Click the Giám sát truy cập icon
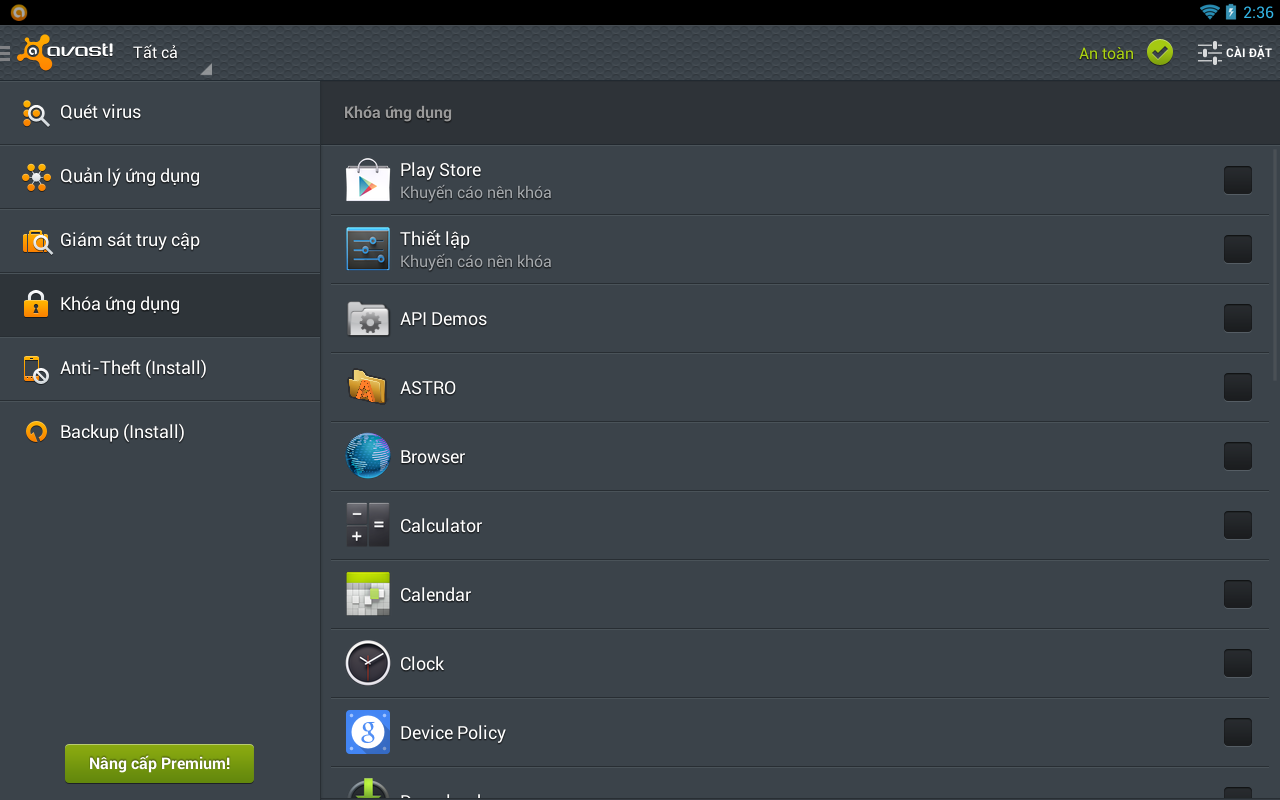The height and width of the screenshot is (800, 1280). click(36, 241)
